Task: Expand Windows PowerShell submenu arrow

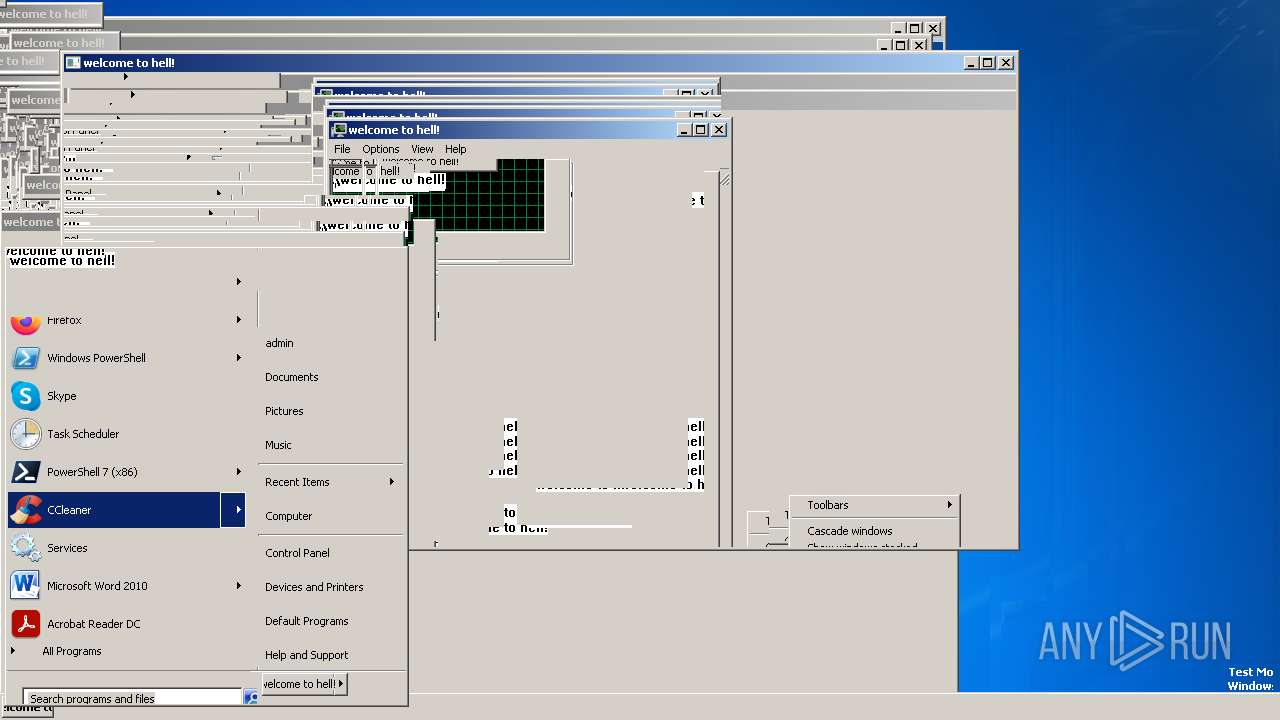Action: point(238,358)
